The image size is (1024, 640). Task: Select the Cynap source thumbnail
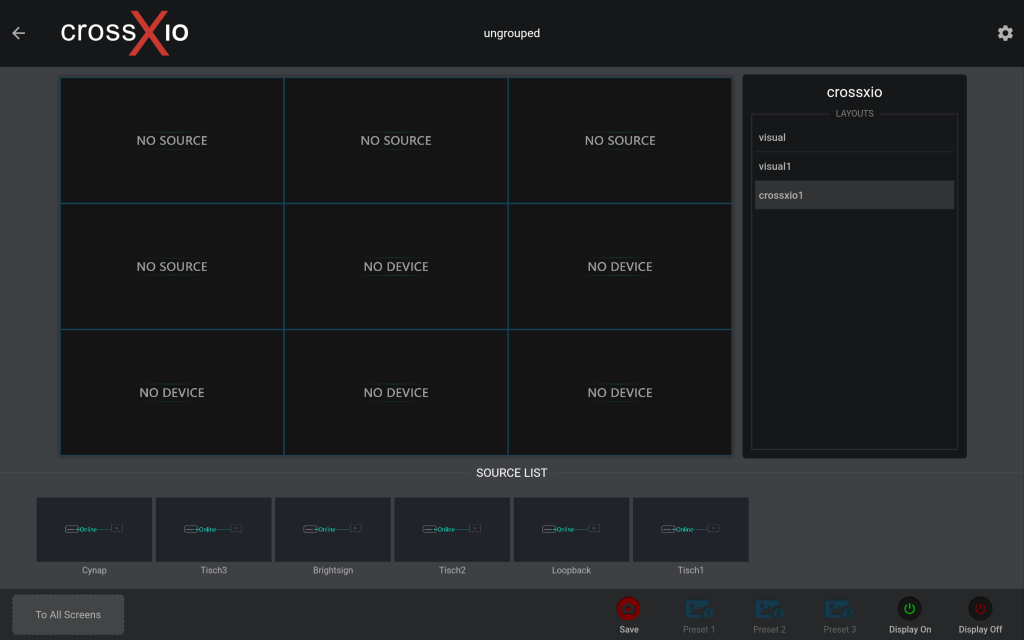94,530
